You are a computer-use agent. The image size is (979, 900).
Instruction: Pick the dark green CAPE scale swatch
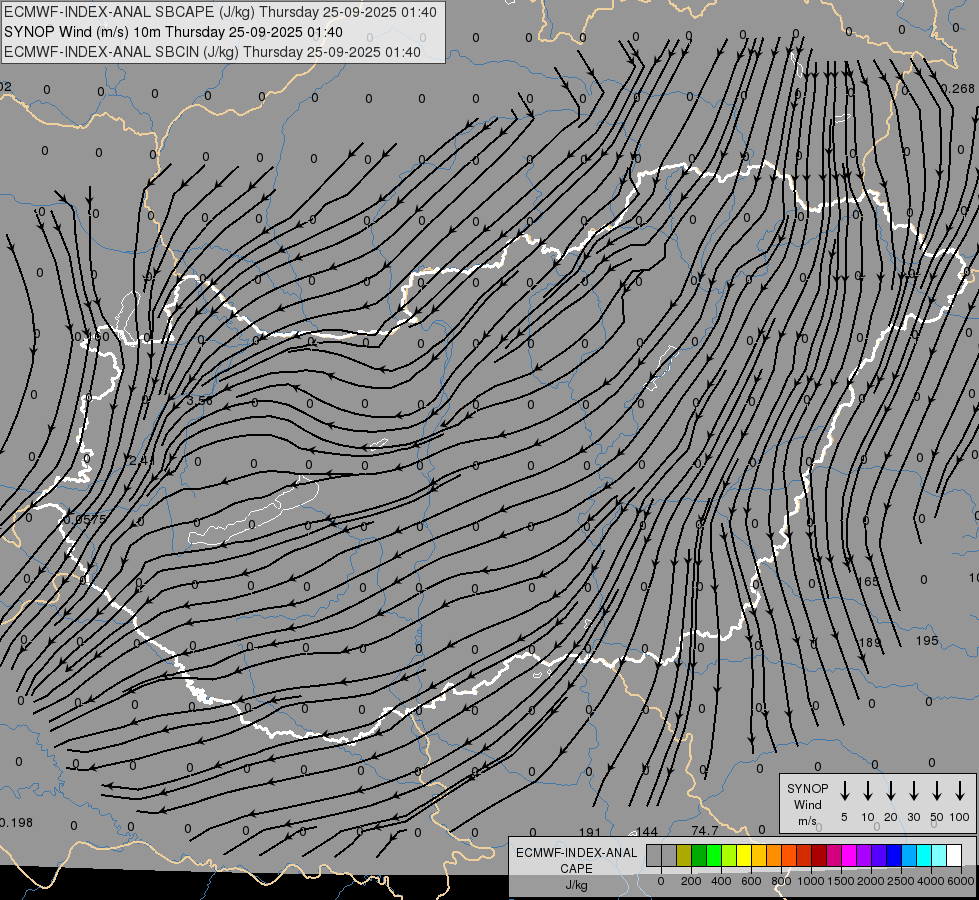point(699,855)
